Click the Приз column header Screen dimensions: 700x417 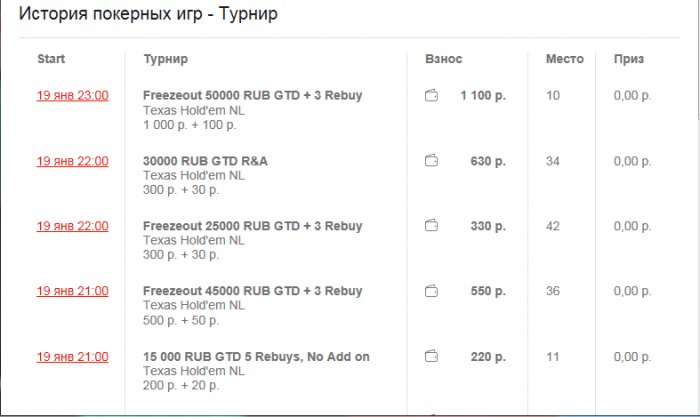629,59
